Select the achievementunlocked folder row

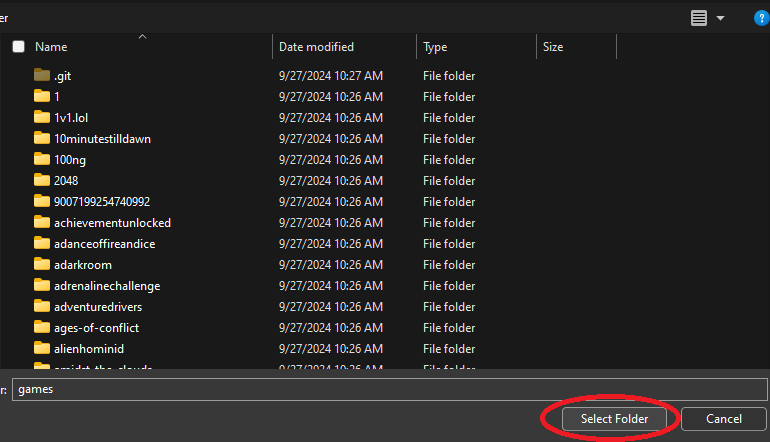112,222
